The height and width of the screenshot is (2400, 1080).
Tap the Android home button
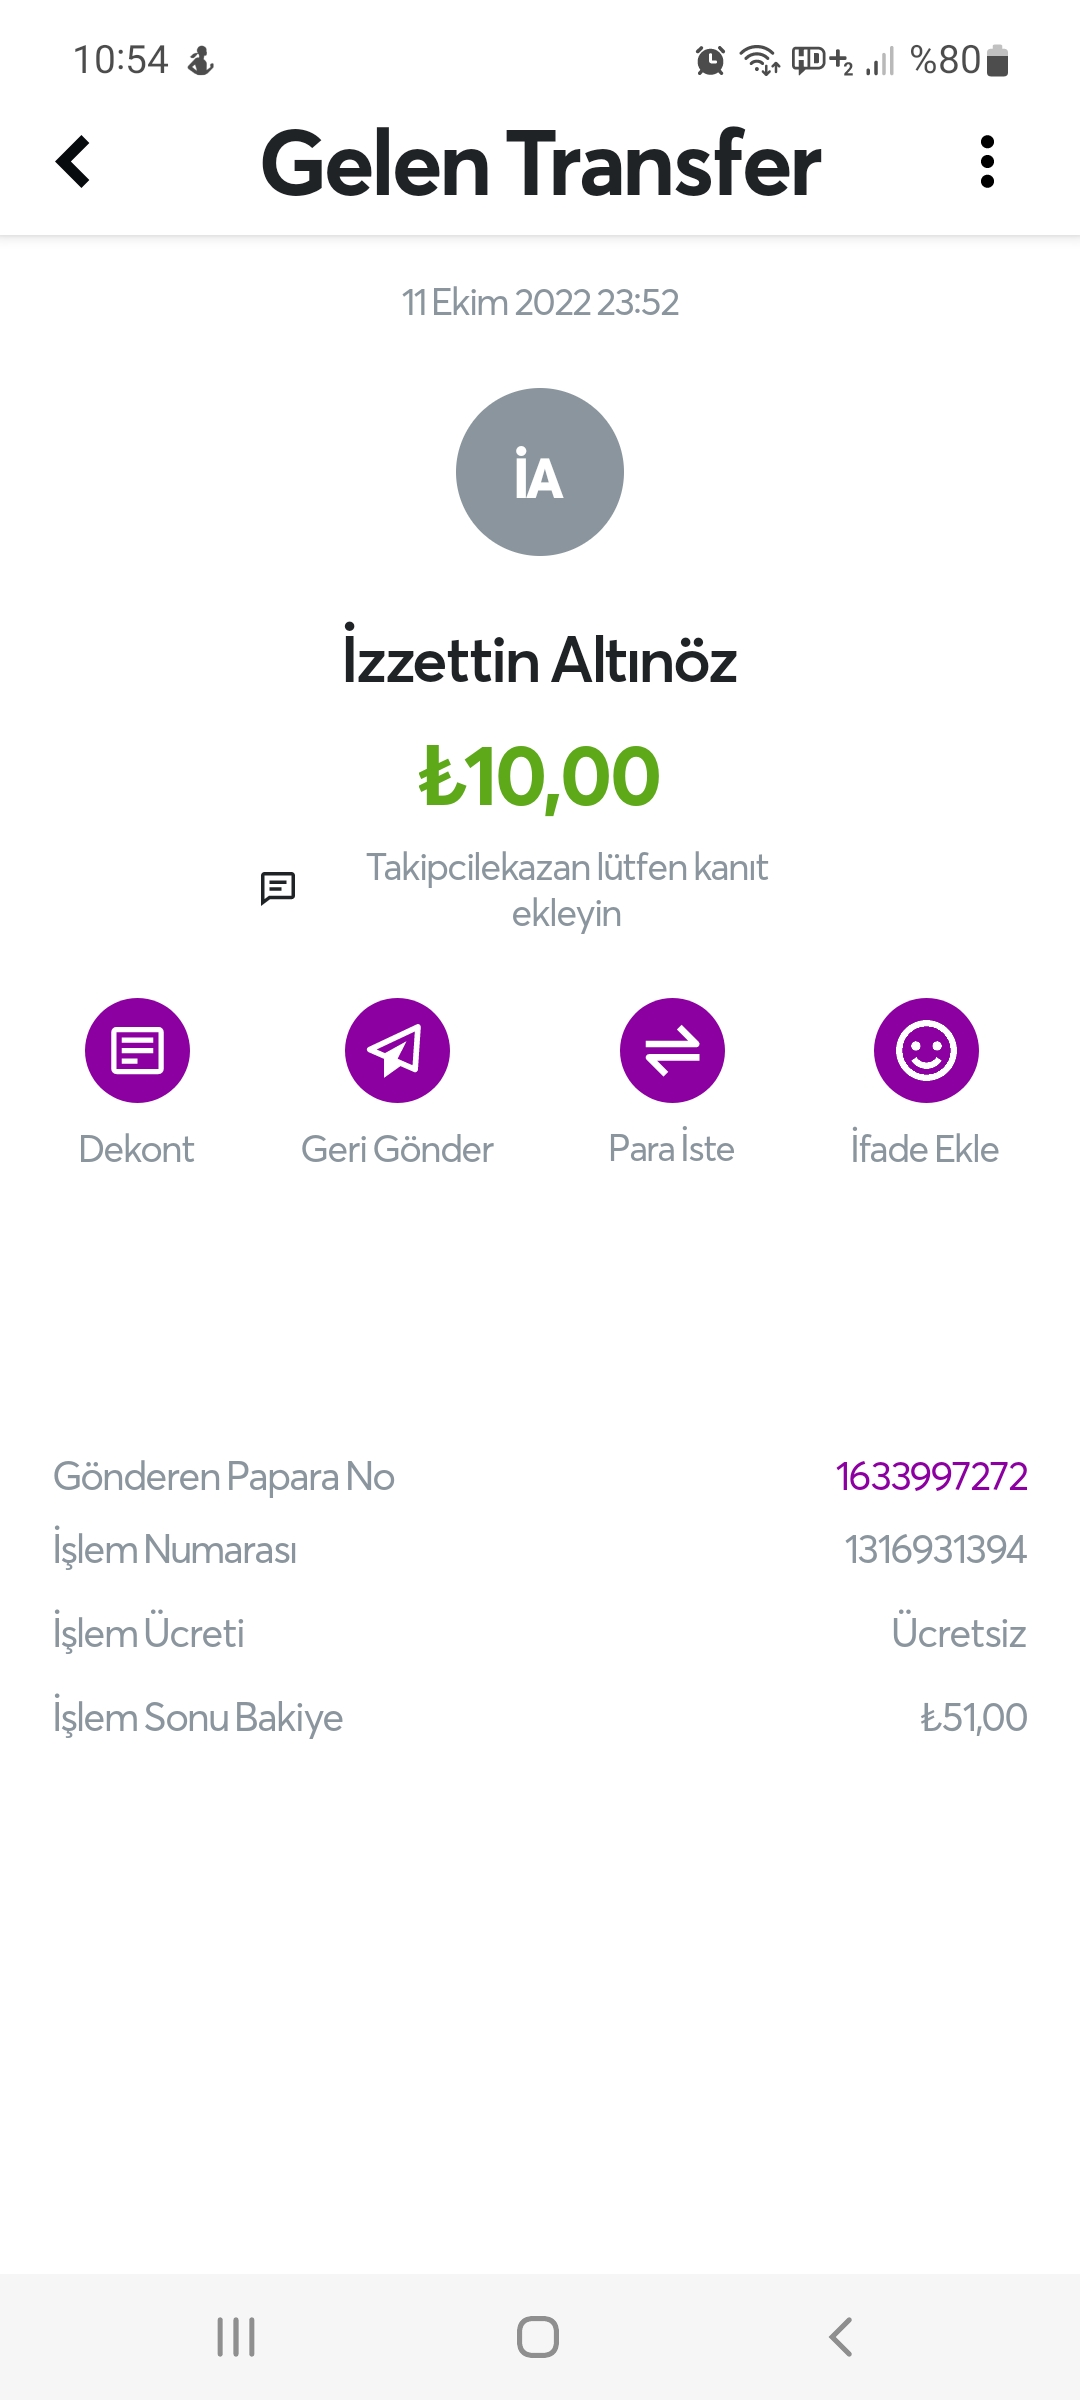point(538,2337)
